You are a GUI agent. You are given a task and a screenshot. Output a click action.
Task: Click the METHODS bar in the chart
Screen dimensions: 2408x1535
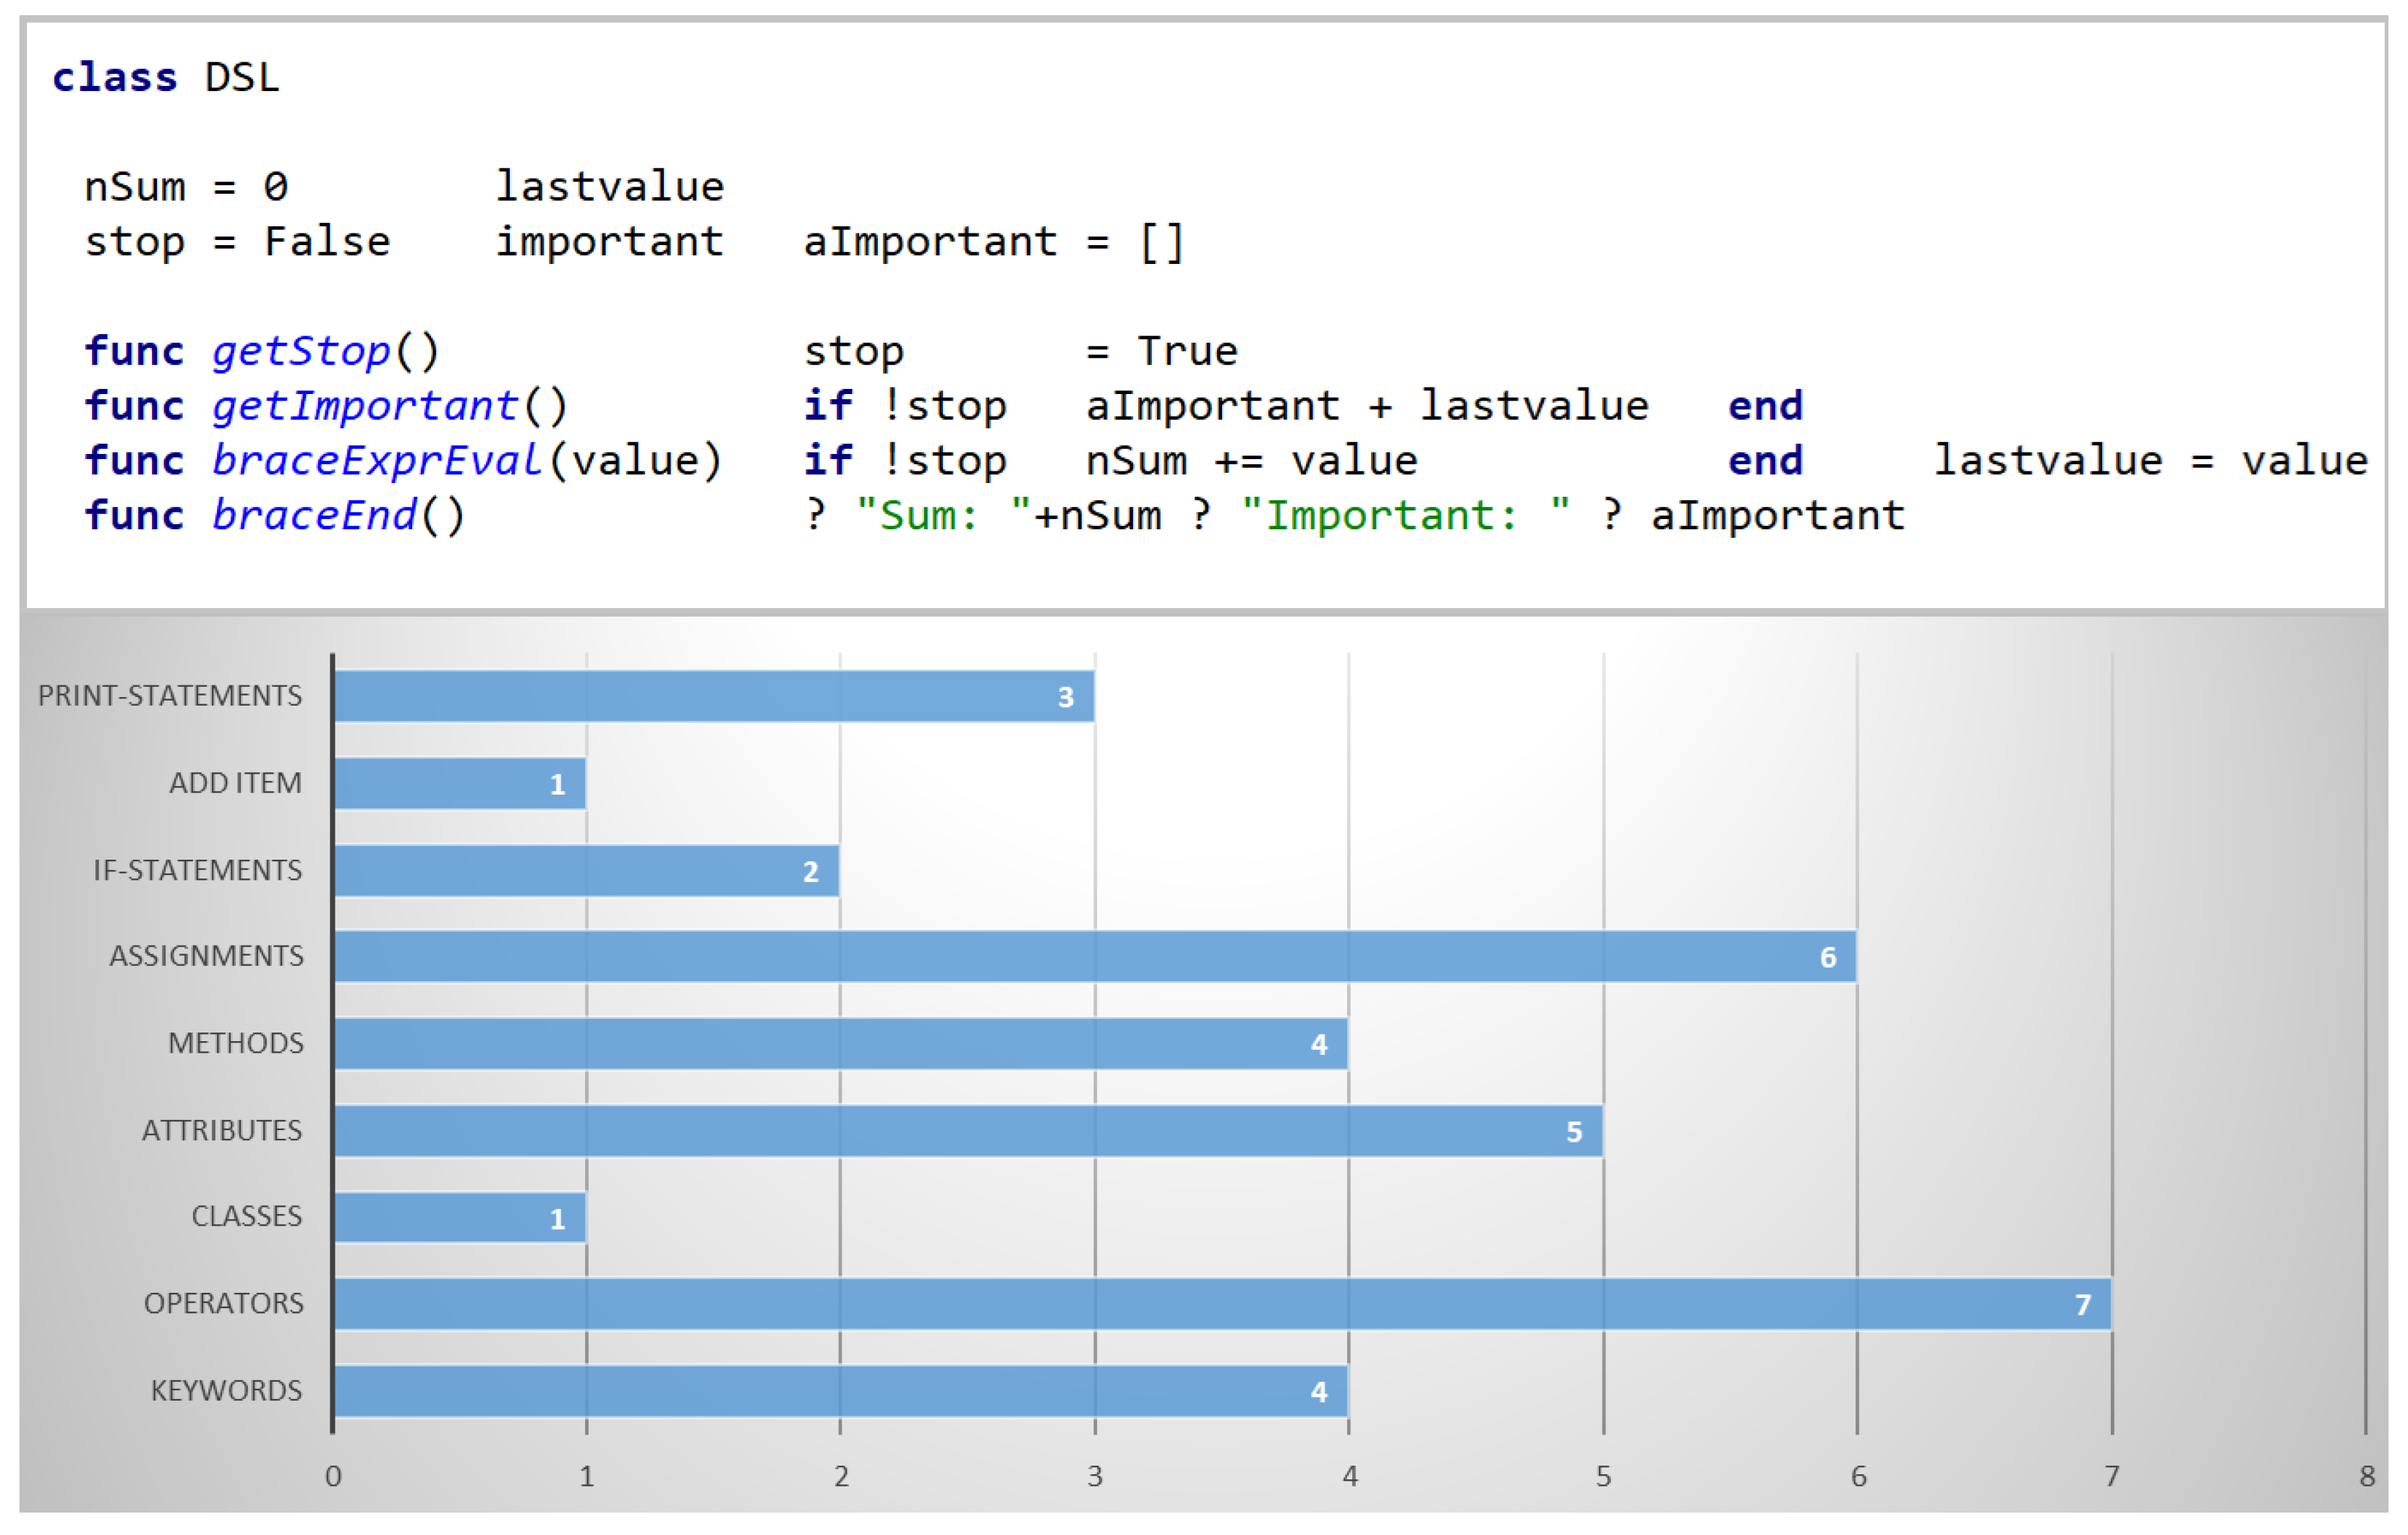point(840,1044)
